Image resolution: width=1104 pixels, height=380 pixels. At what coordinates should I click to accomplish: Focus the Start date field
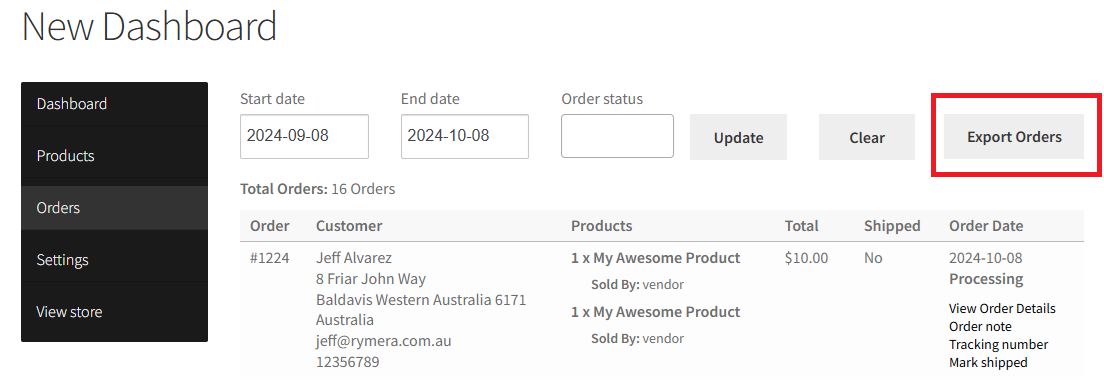pos(304,137)
